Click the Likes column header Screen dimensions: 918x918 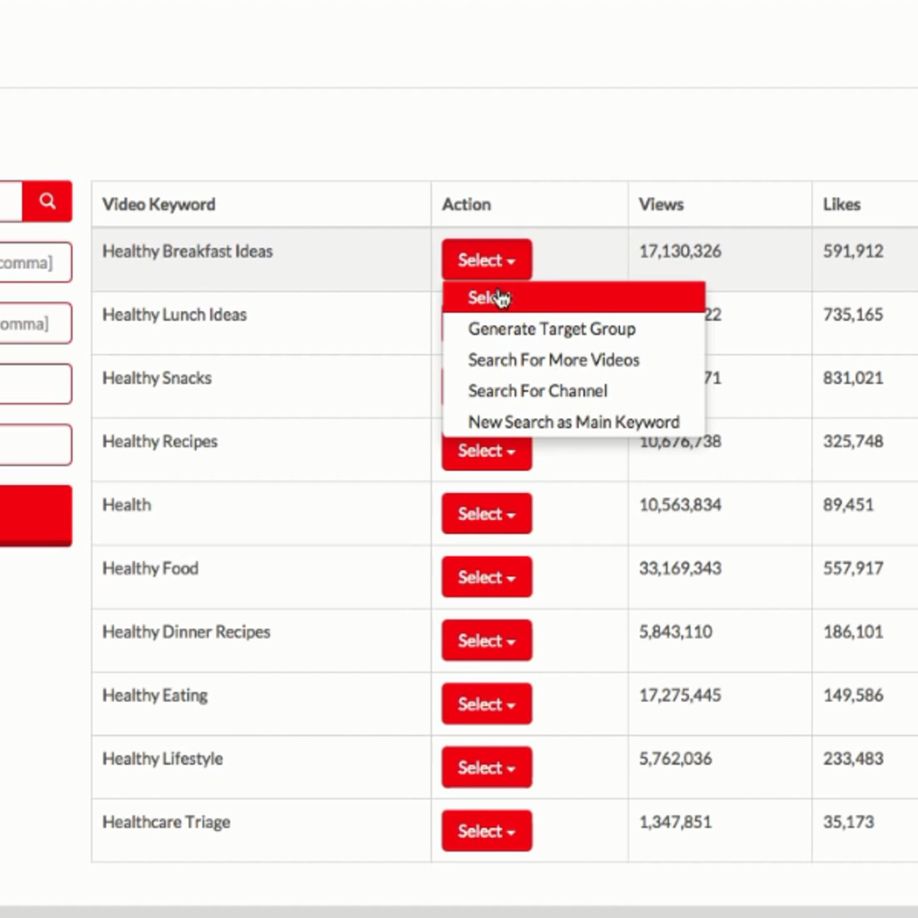click(841, 204)
